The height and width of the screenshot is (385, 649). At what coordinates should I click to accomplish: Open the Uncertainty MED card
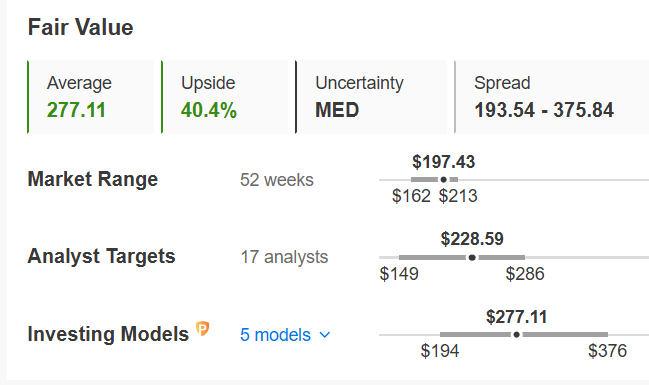coord(371,97)
